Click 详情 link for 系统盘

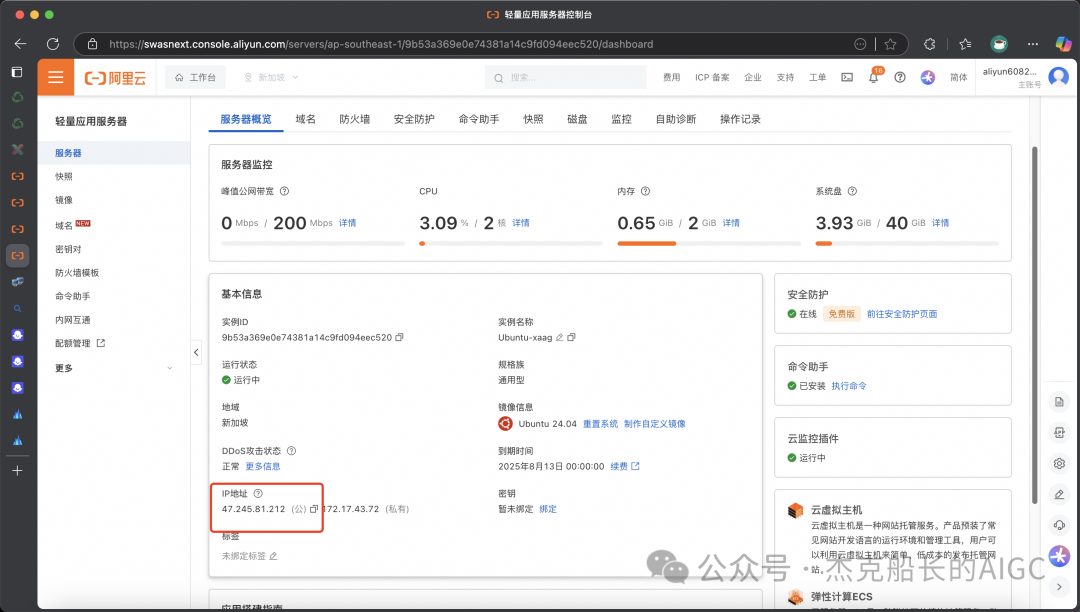(x=940, y=223)
